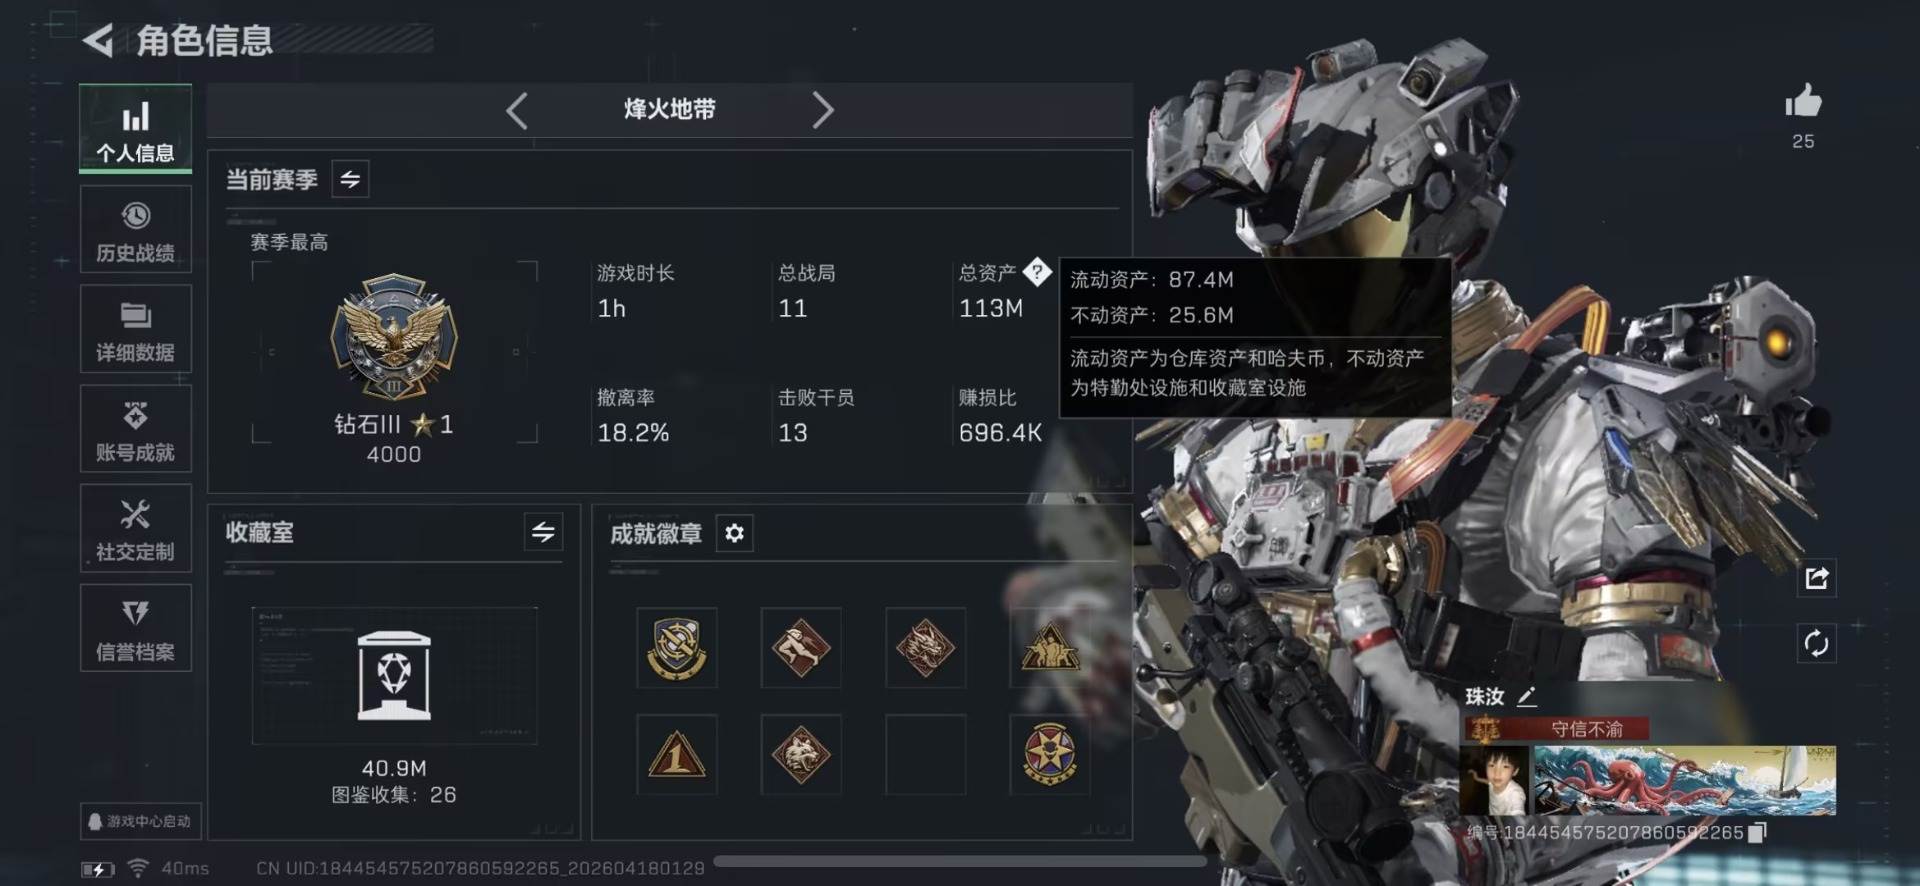Click the 游戏中心启动 button

[x=141, y=821]
